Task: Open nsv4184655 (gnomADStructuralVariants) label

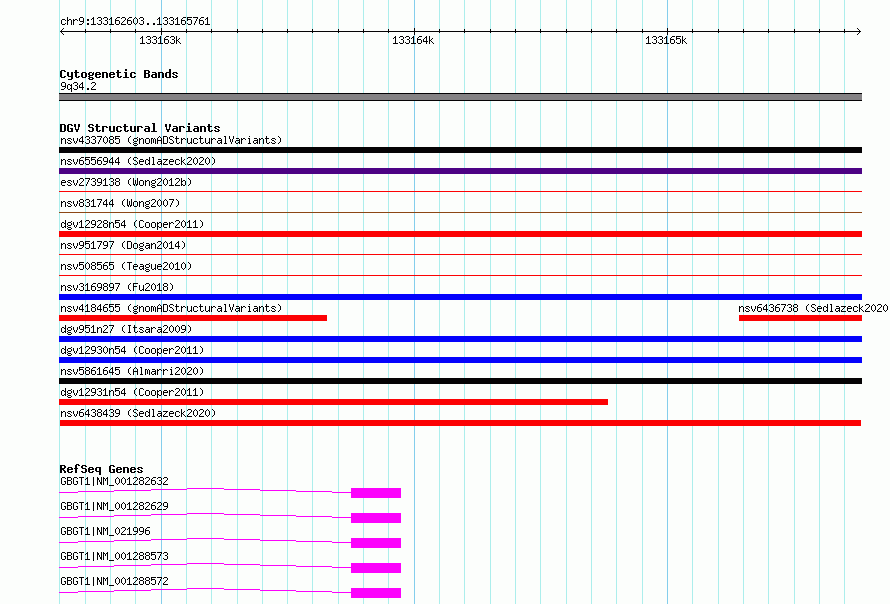Action: pos(171,308)
